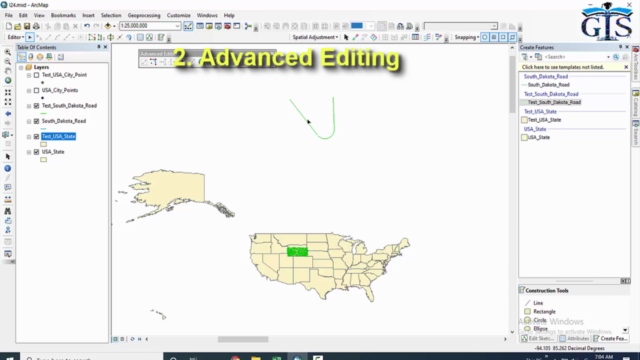Uncheck Test_South_Dakota_Road layer
The image size is (640, 360).
click(37, 106)
